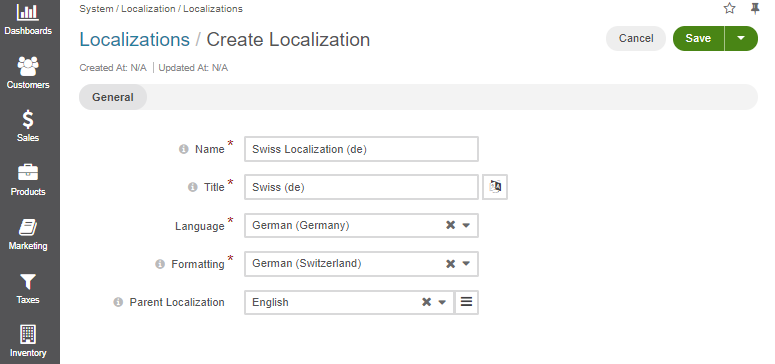The image size is (775, 364).
Task: Click the info icon next to Formatting
Action: click(160, 264)
